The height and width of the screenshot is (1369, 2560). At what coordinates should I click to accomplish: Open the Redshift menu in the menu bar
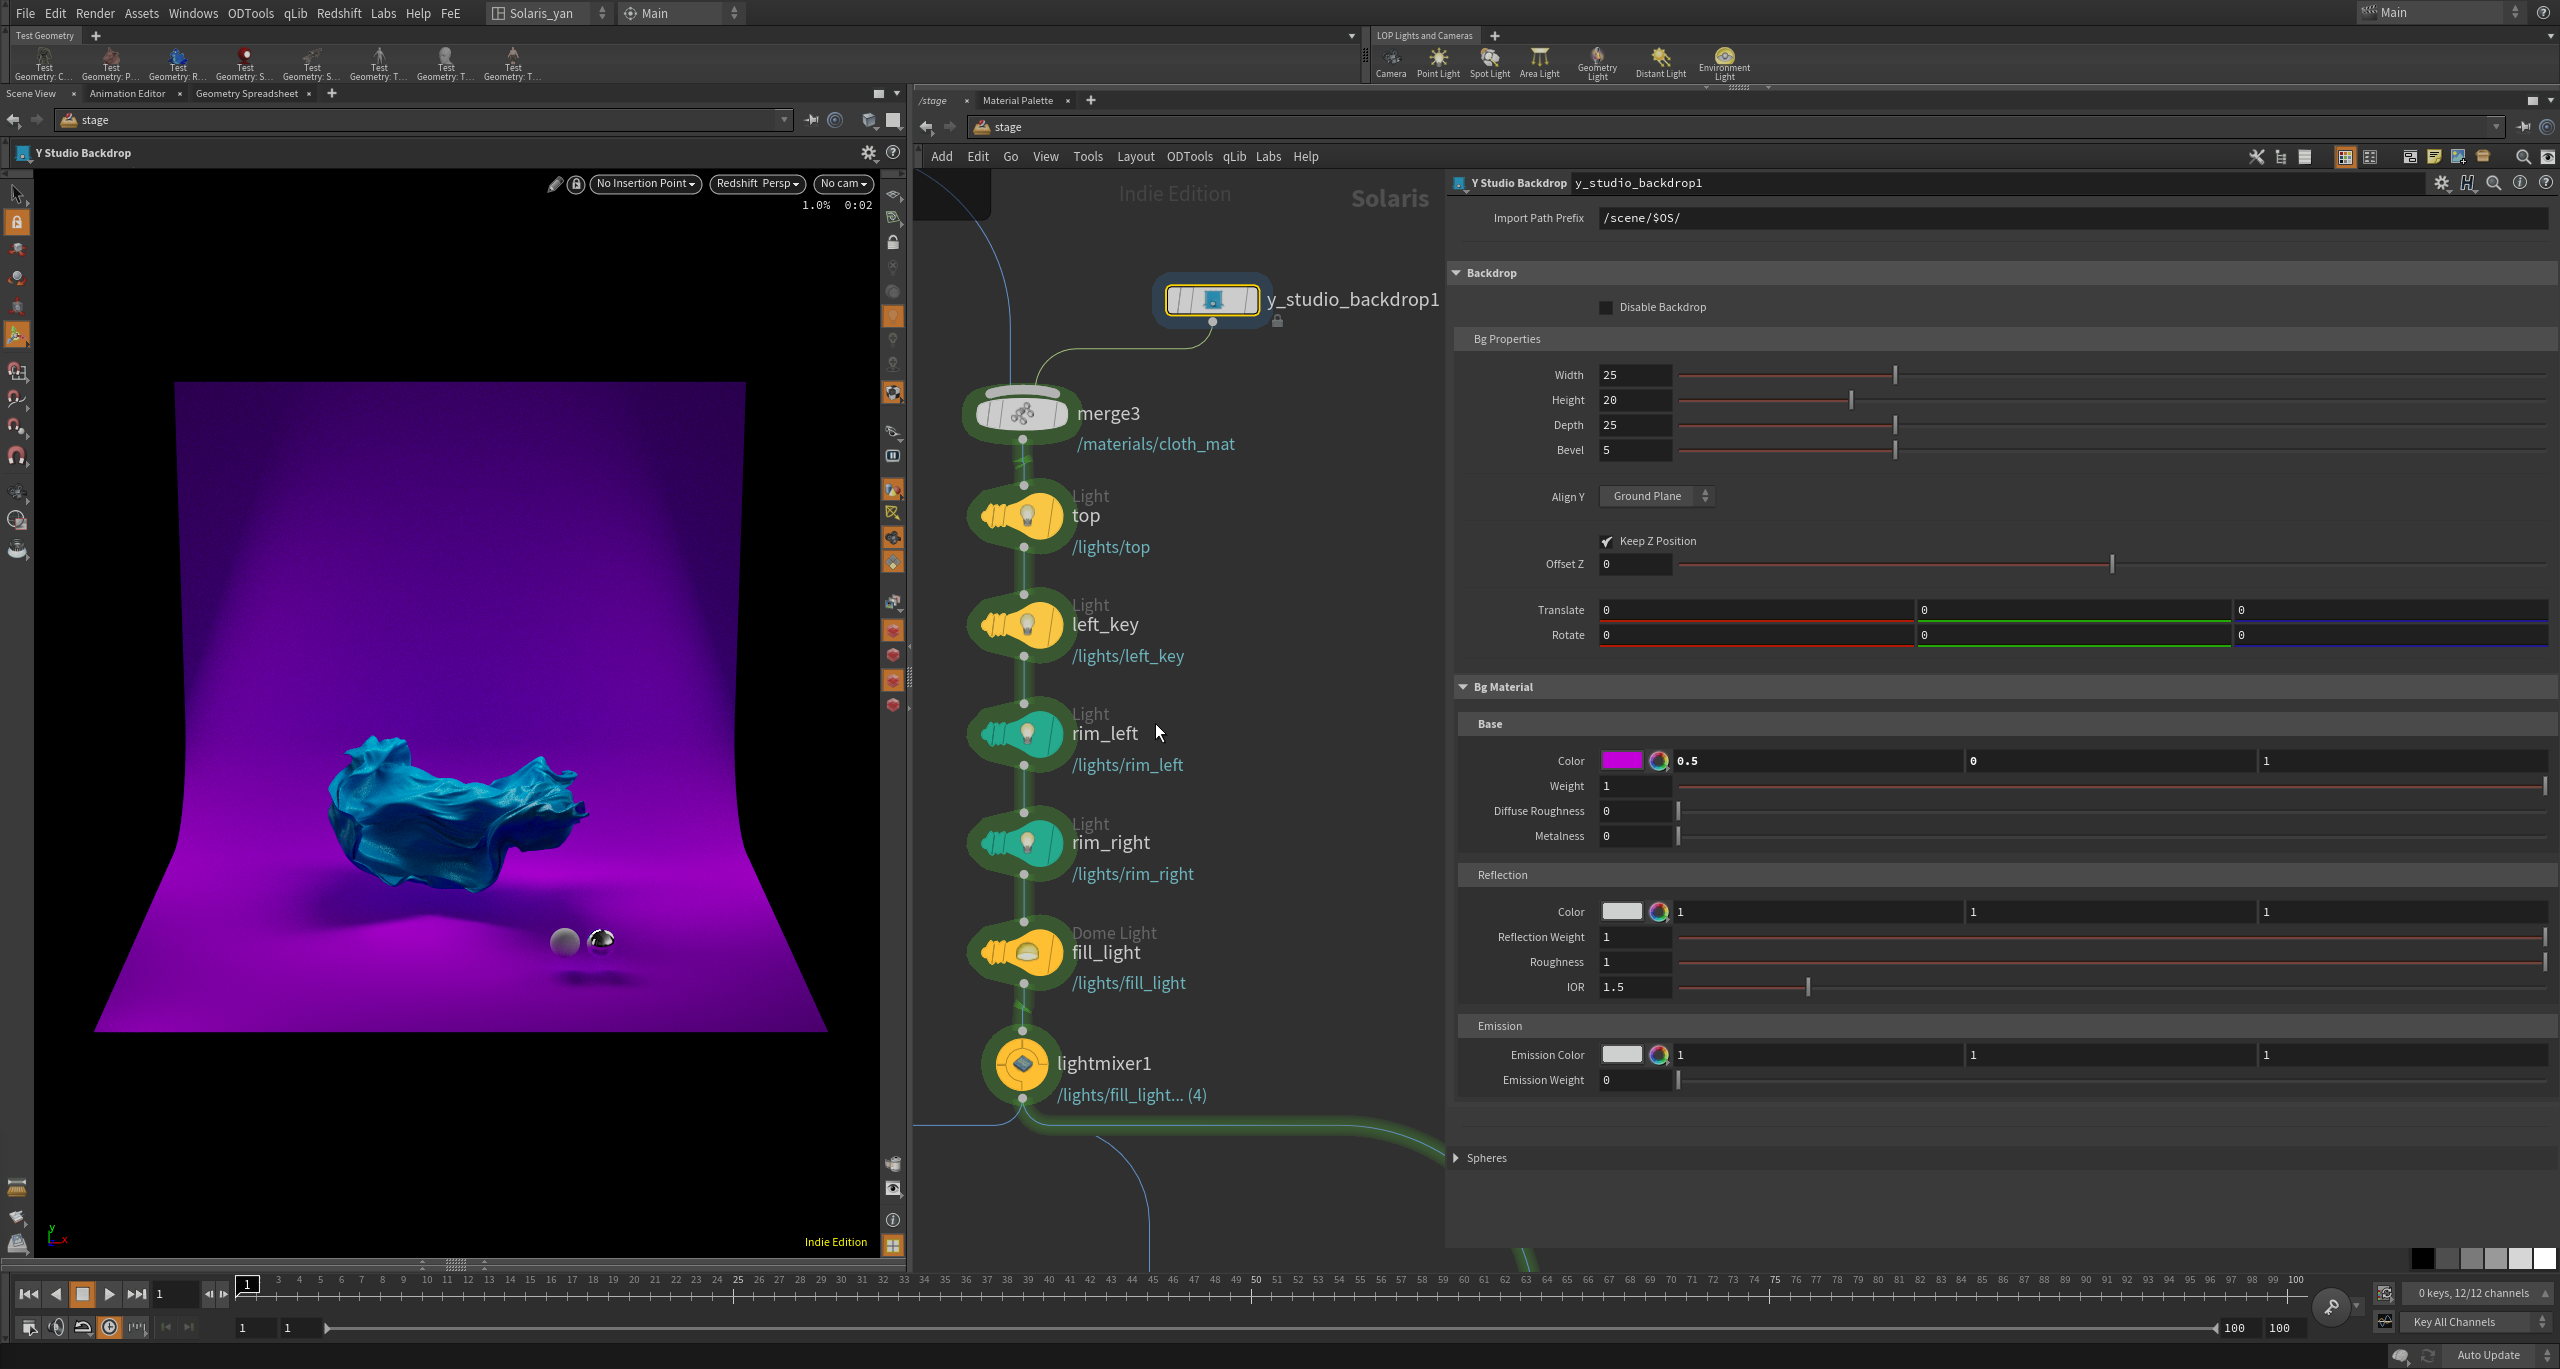[x=339, y=13]
